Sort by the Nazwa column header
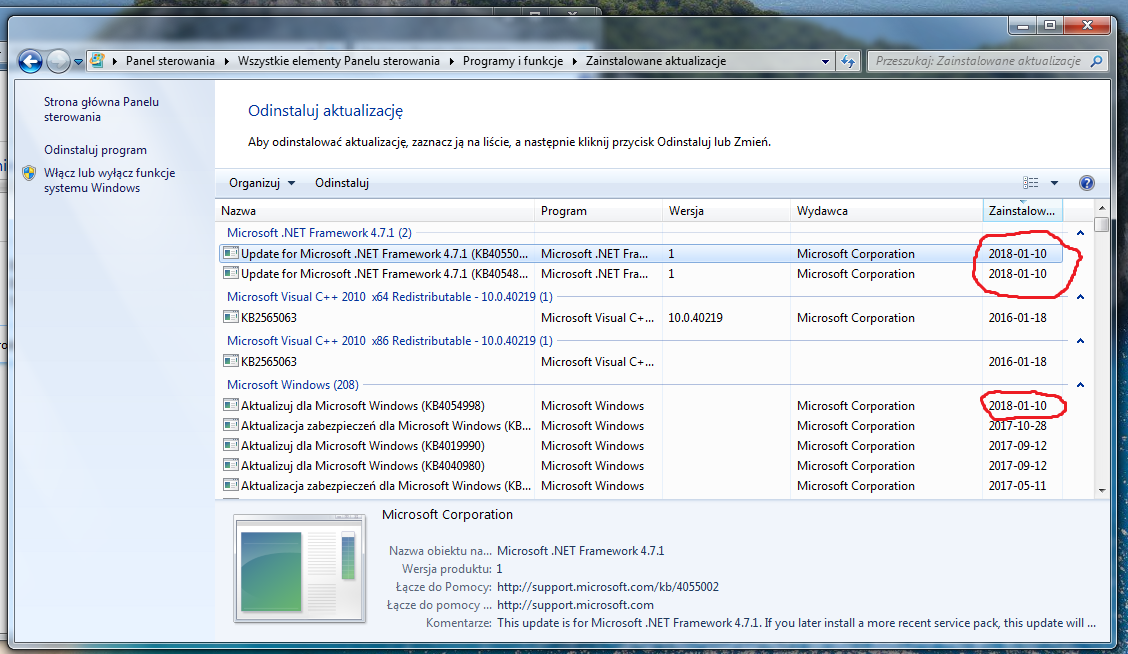The height and width of the screenshot is (654, 1128). [x=375, y=211]
